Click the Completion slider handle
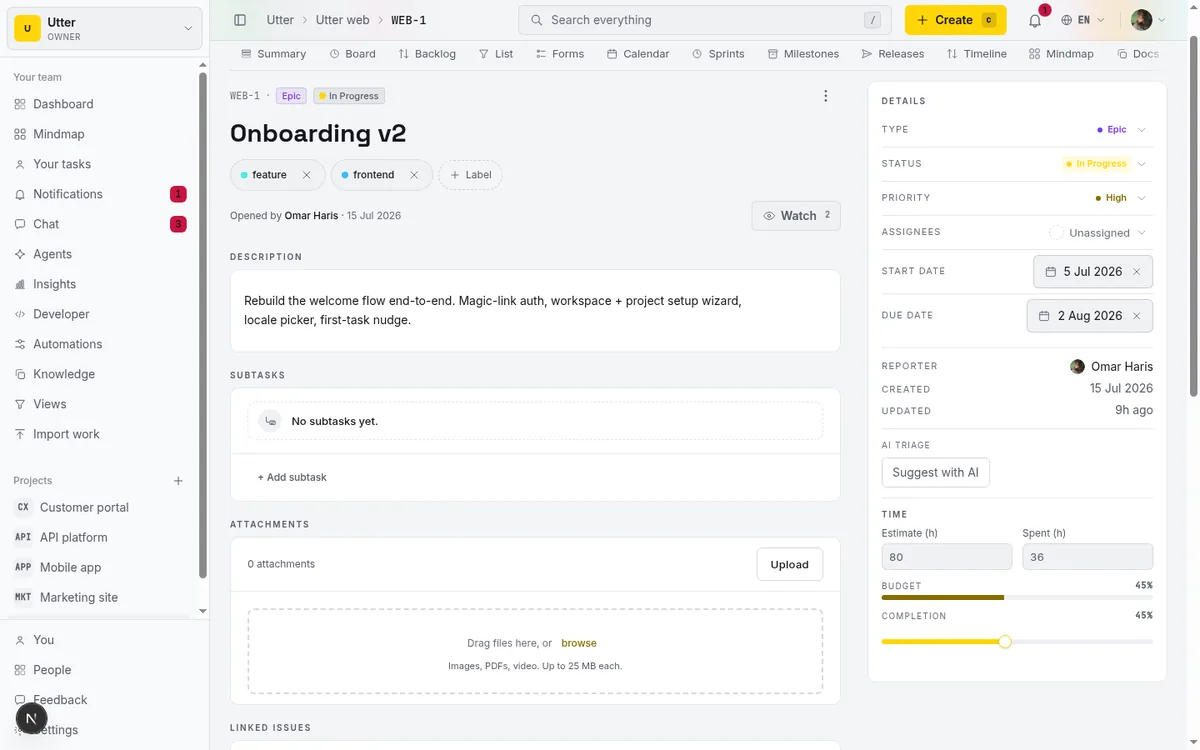Viewport: 1200px width, 750px height. coord(1005,642)
